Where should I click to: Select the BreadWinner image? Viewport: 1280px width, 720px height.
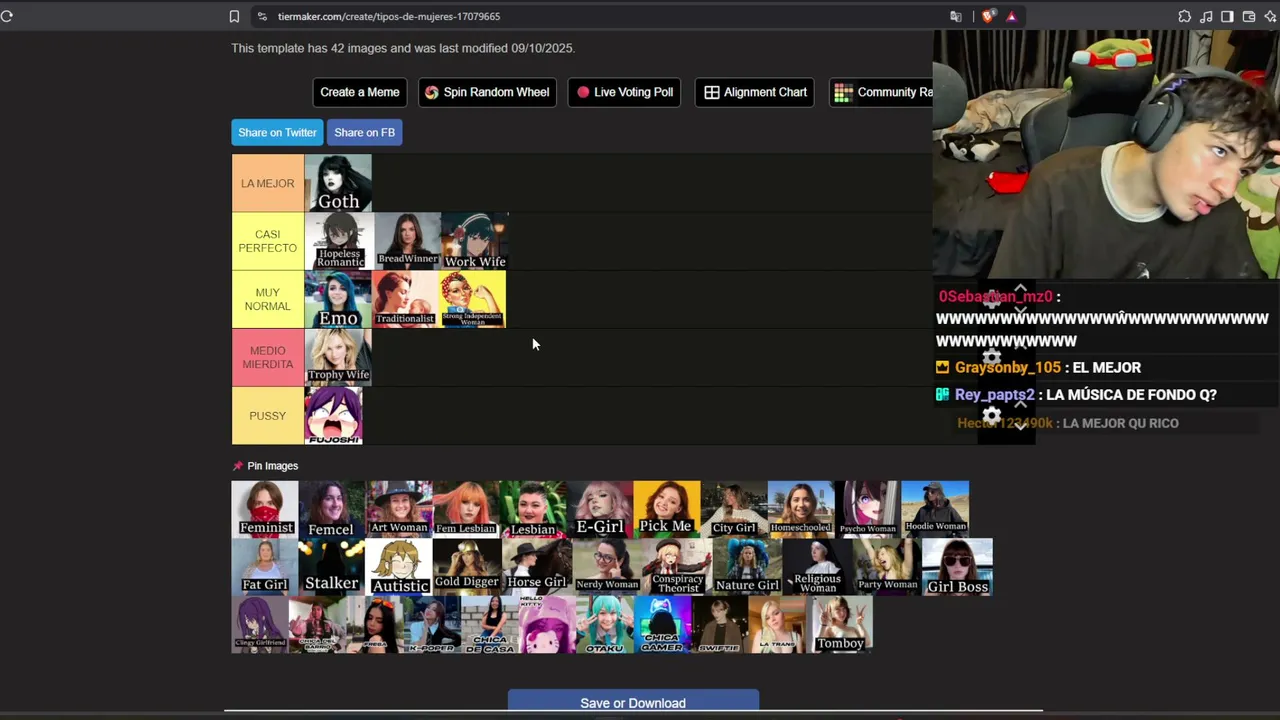(x=407, y=241)
